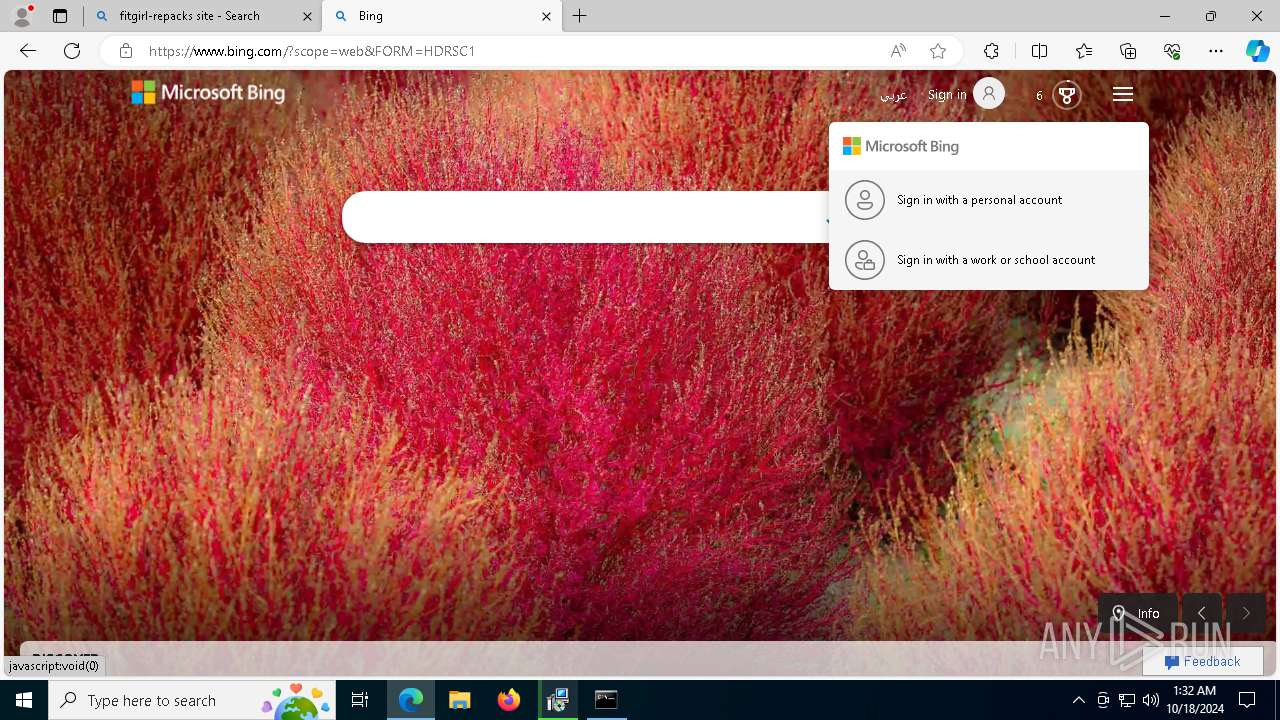Launch Copilot sidebar
The image size is (1280, 720).
[1258, 51]
